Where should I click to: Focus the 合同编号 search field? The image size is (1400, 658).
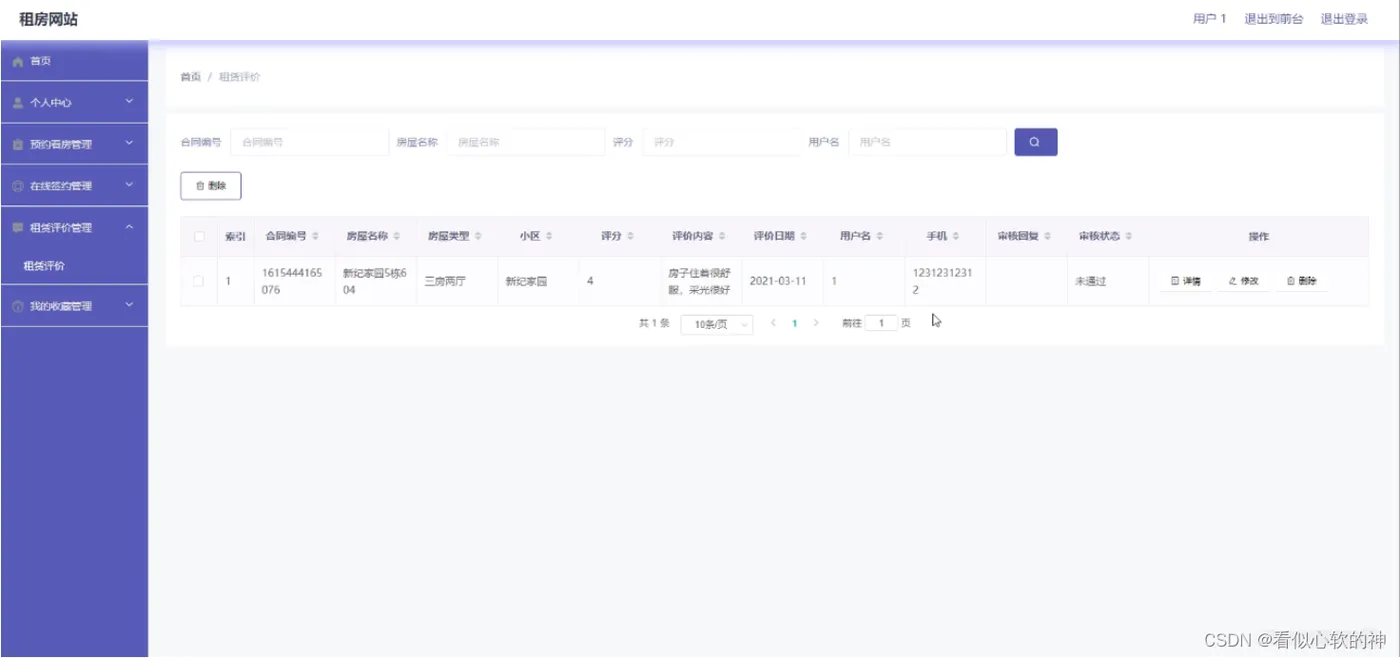click(309, 142)
